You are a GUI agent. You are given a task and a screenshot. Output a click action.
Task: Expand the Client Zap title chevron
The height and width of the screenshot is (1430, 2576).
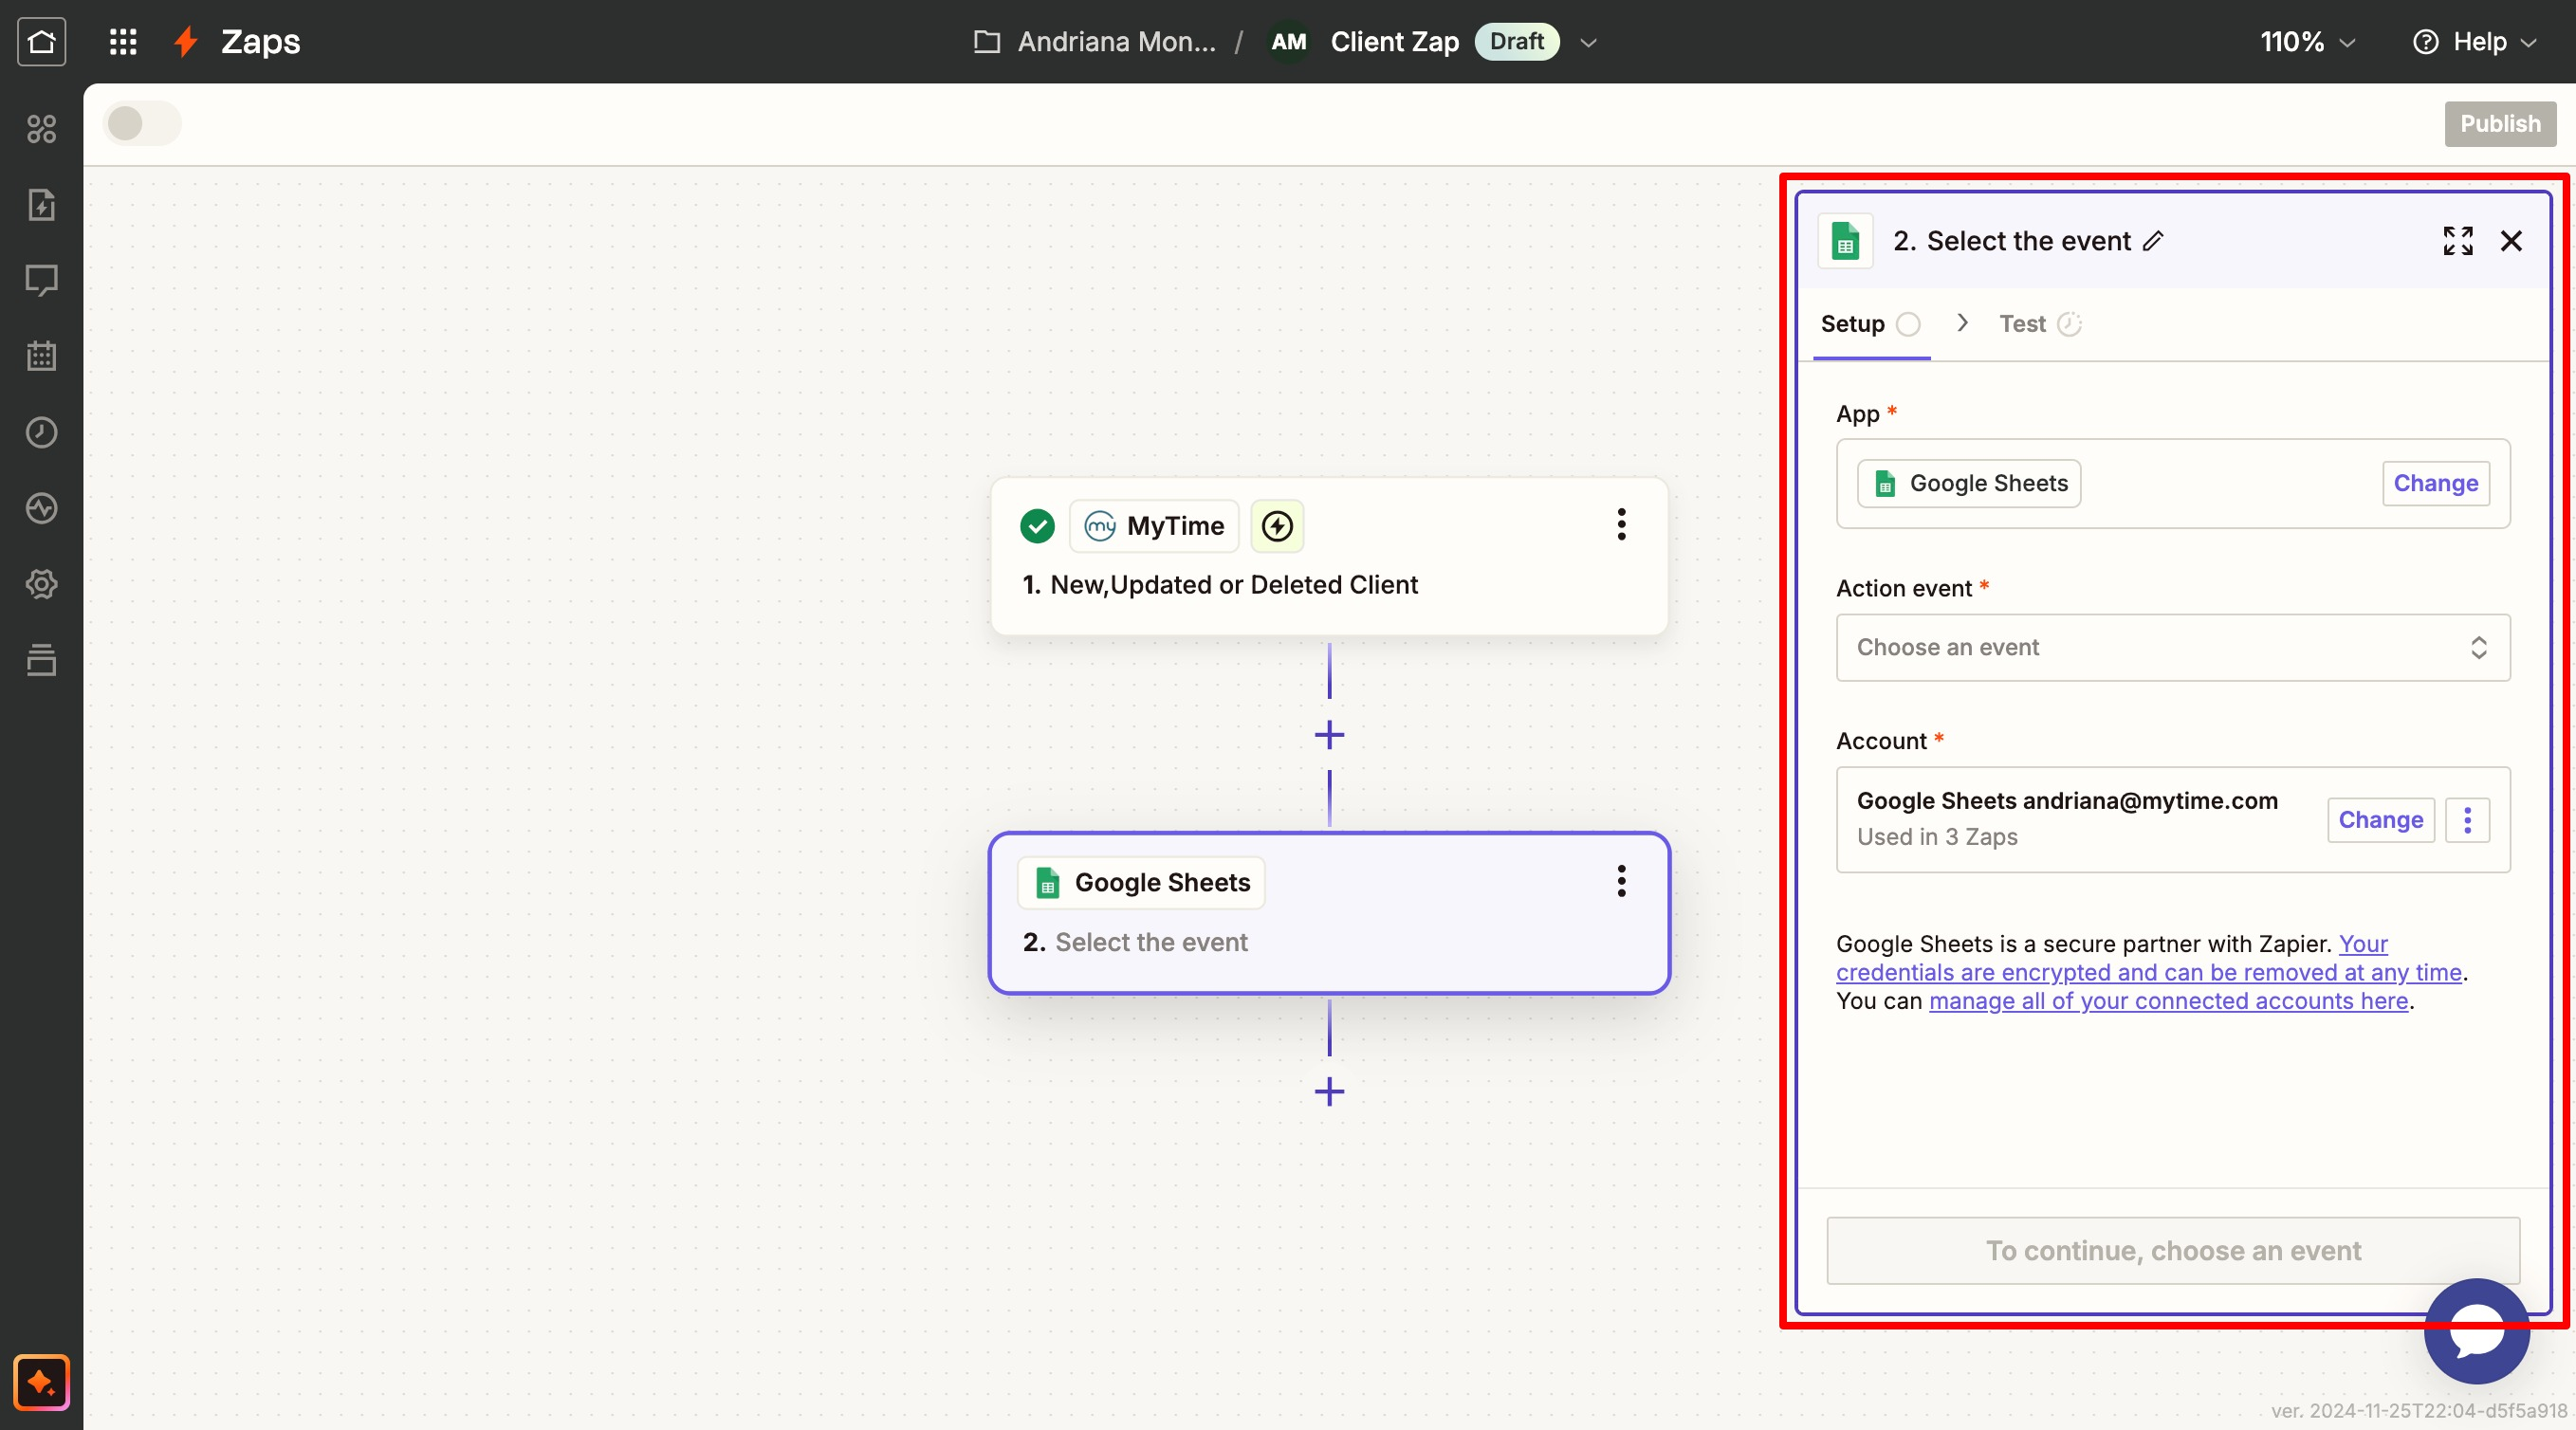click(1588, 42)
